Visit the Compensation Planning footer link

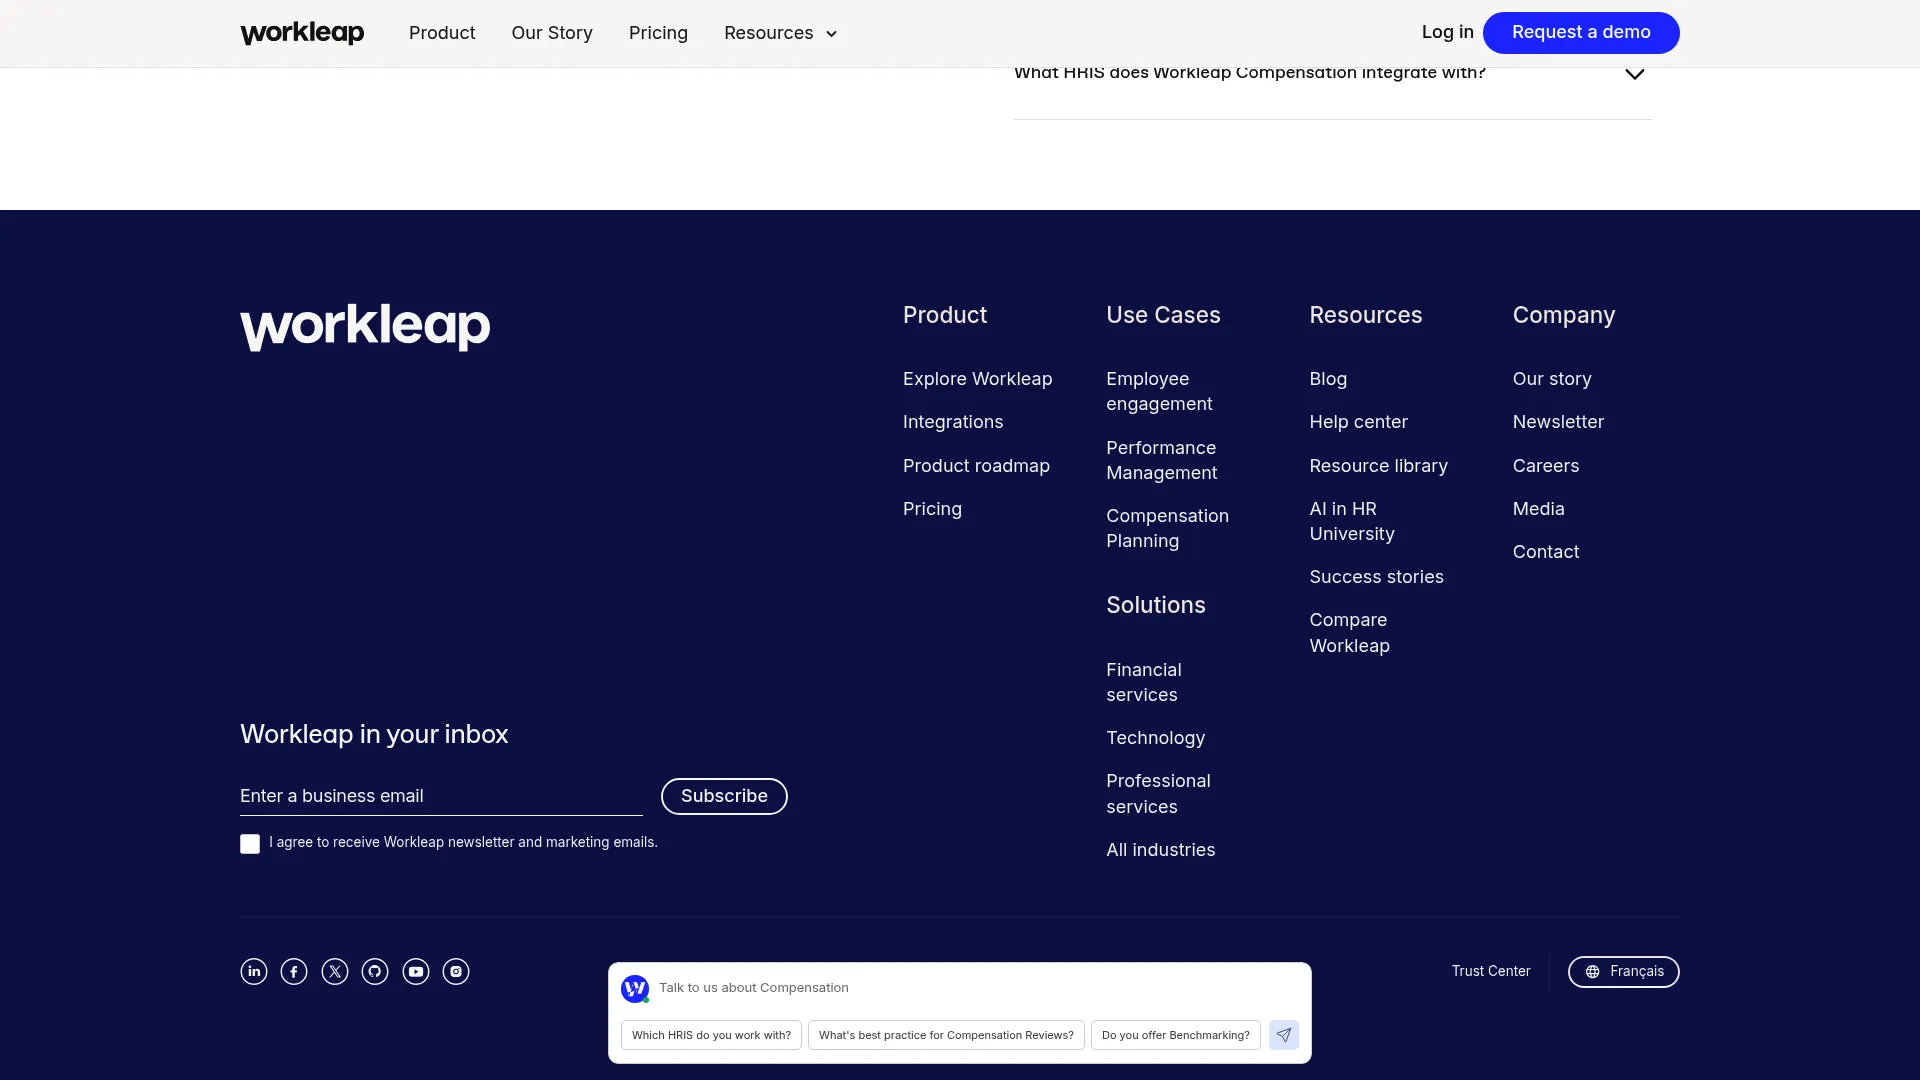pyautogui.click(x=1167, y=528)
